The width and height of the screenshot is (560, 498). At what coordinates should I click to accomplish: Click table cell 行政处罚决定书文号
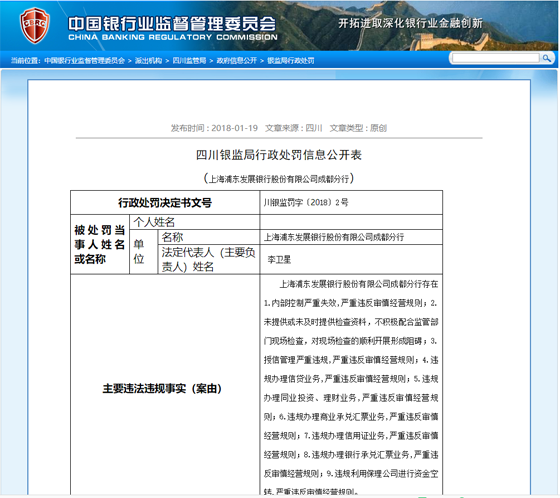click(x=165, y=203)
